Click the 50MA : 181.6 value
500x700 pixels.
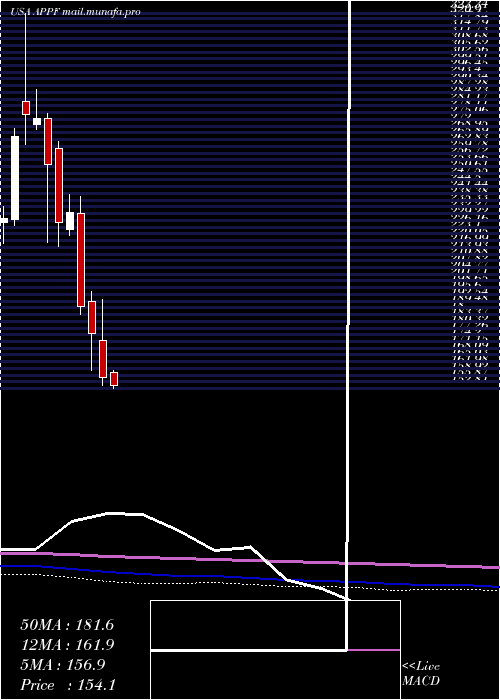67,625
